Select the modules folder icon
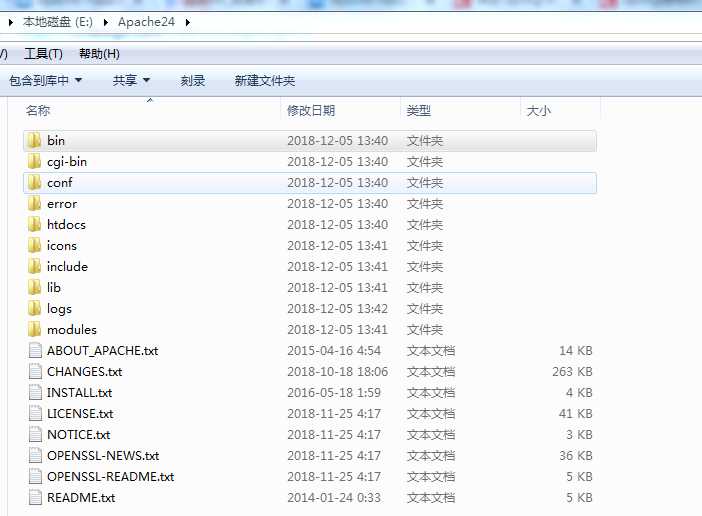Image resolution: width=702 pixels, height=516 pixels. (34, 330)
